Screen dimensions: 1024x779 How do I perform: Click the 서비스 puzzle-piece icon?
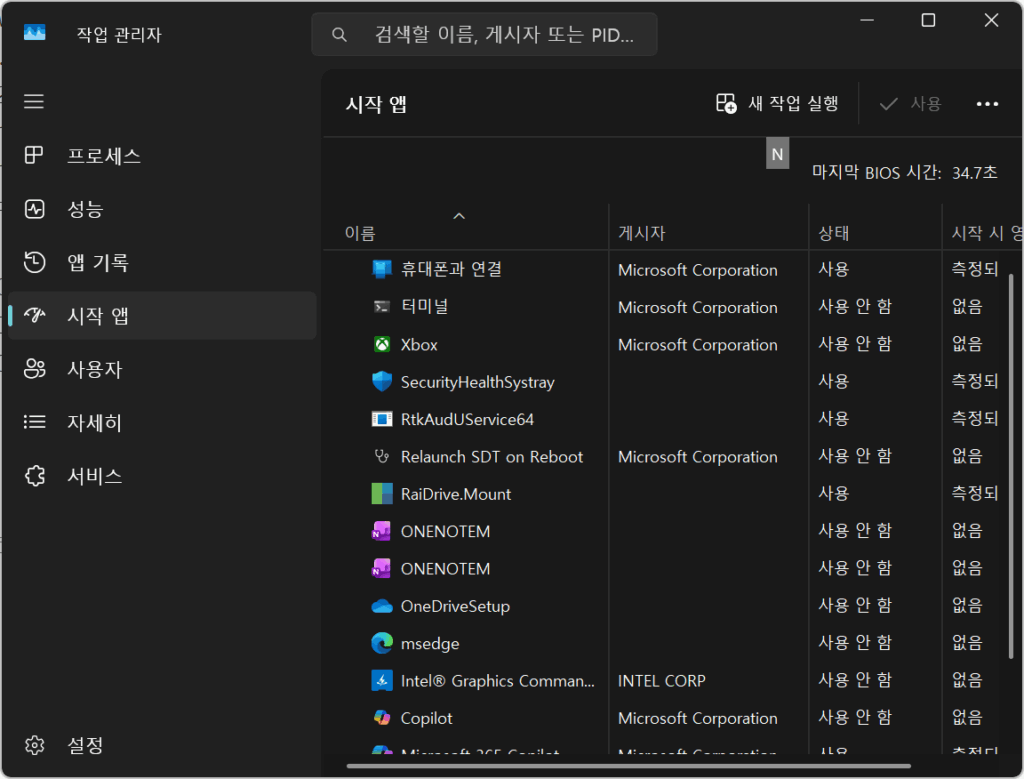(x=35, y=476)
